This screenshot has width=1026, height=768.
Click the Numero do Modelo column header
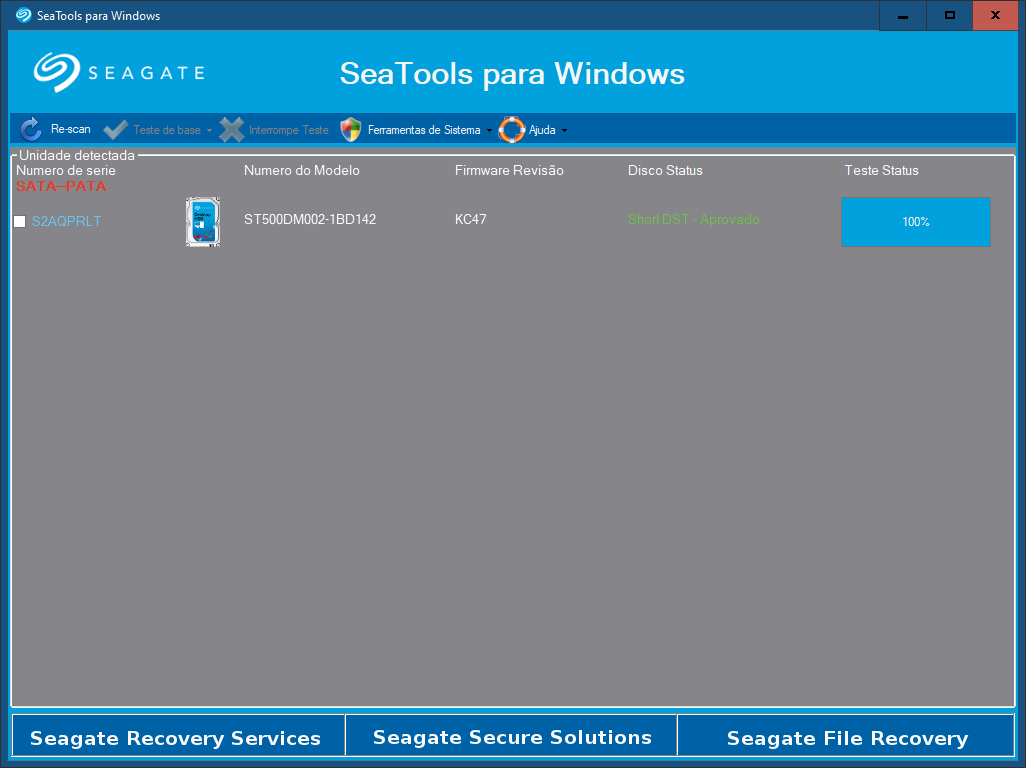click(x=302, y=170)
